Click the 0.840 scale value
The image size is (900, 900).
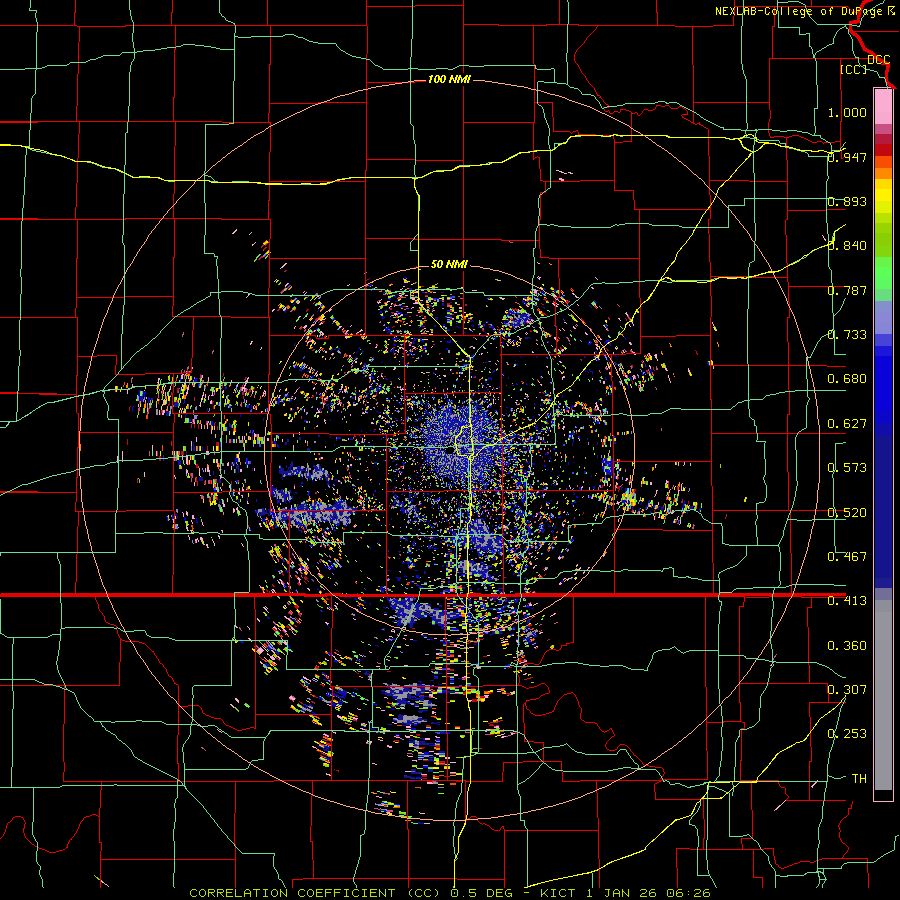(x=847, y=246)
